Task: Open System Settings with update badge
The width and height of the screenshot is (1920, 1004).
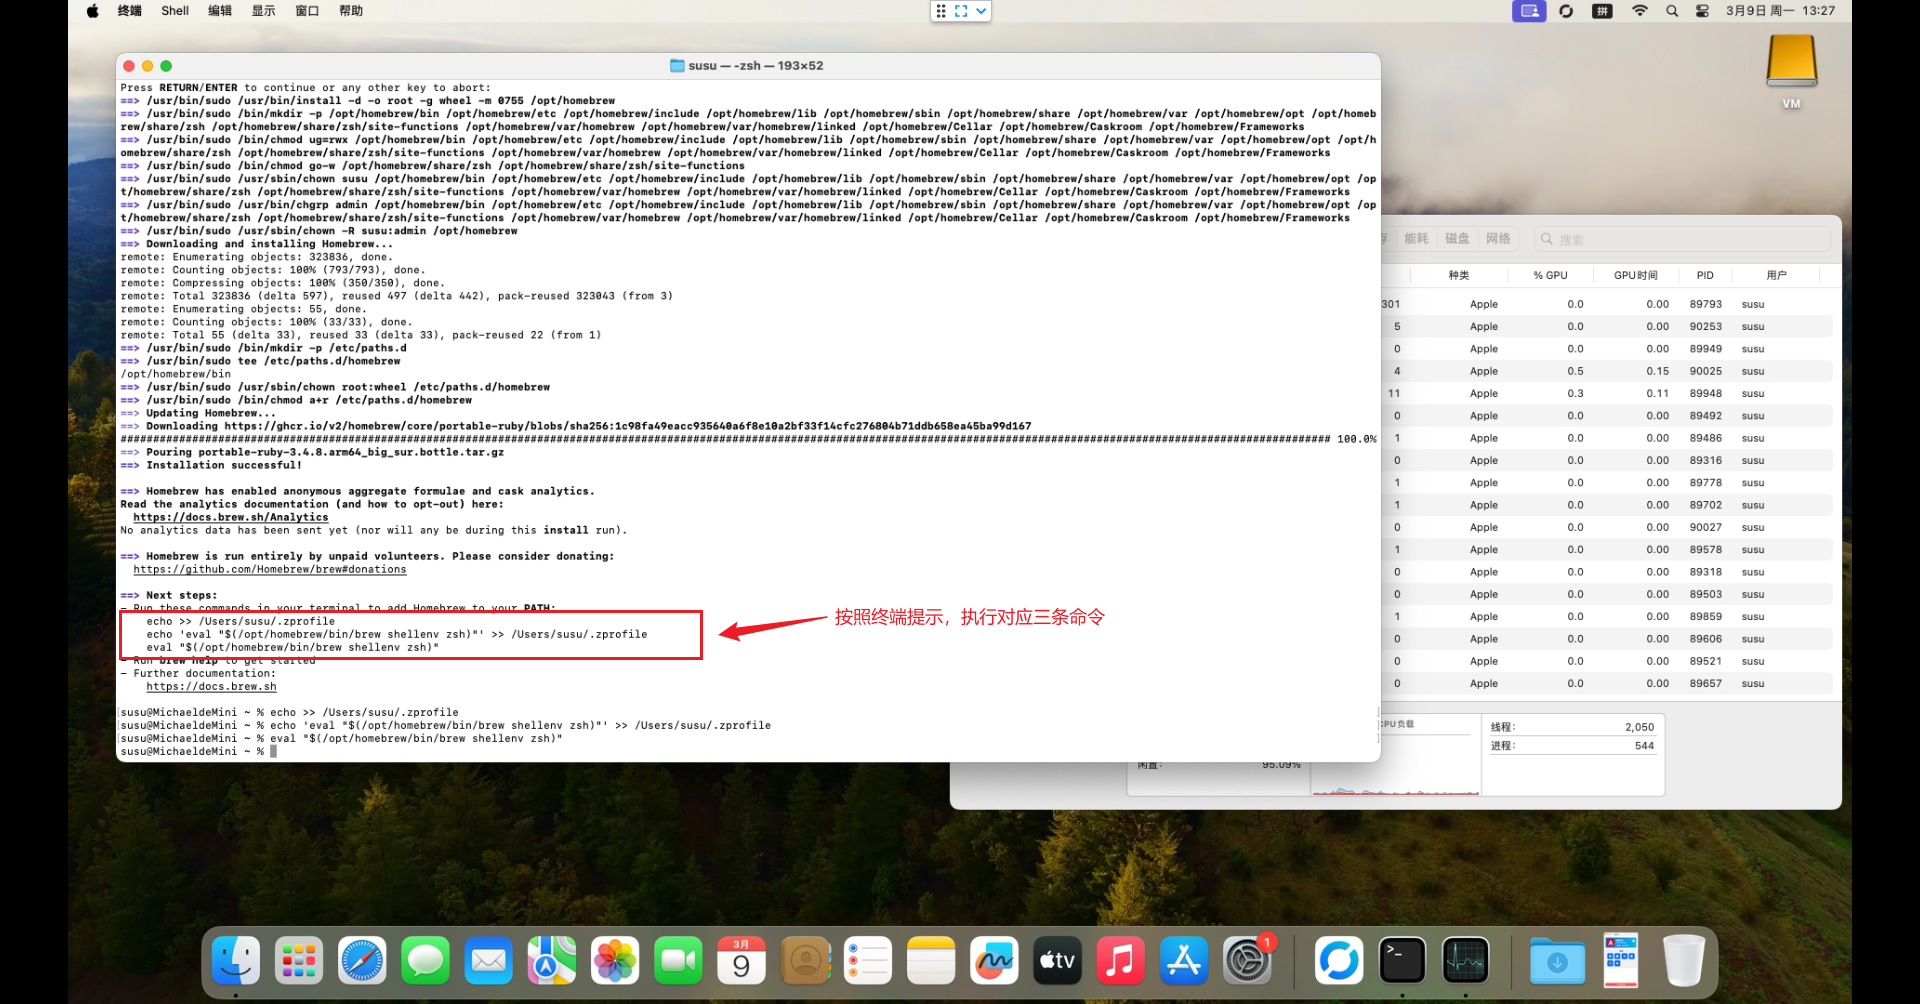Action: coord(1247,961)
